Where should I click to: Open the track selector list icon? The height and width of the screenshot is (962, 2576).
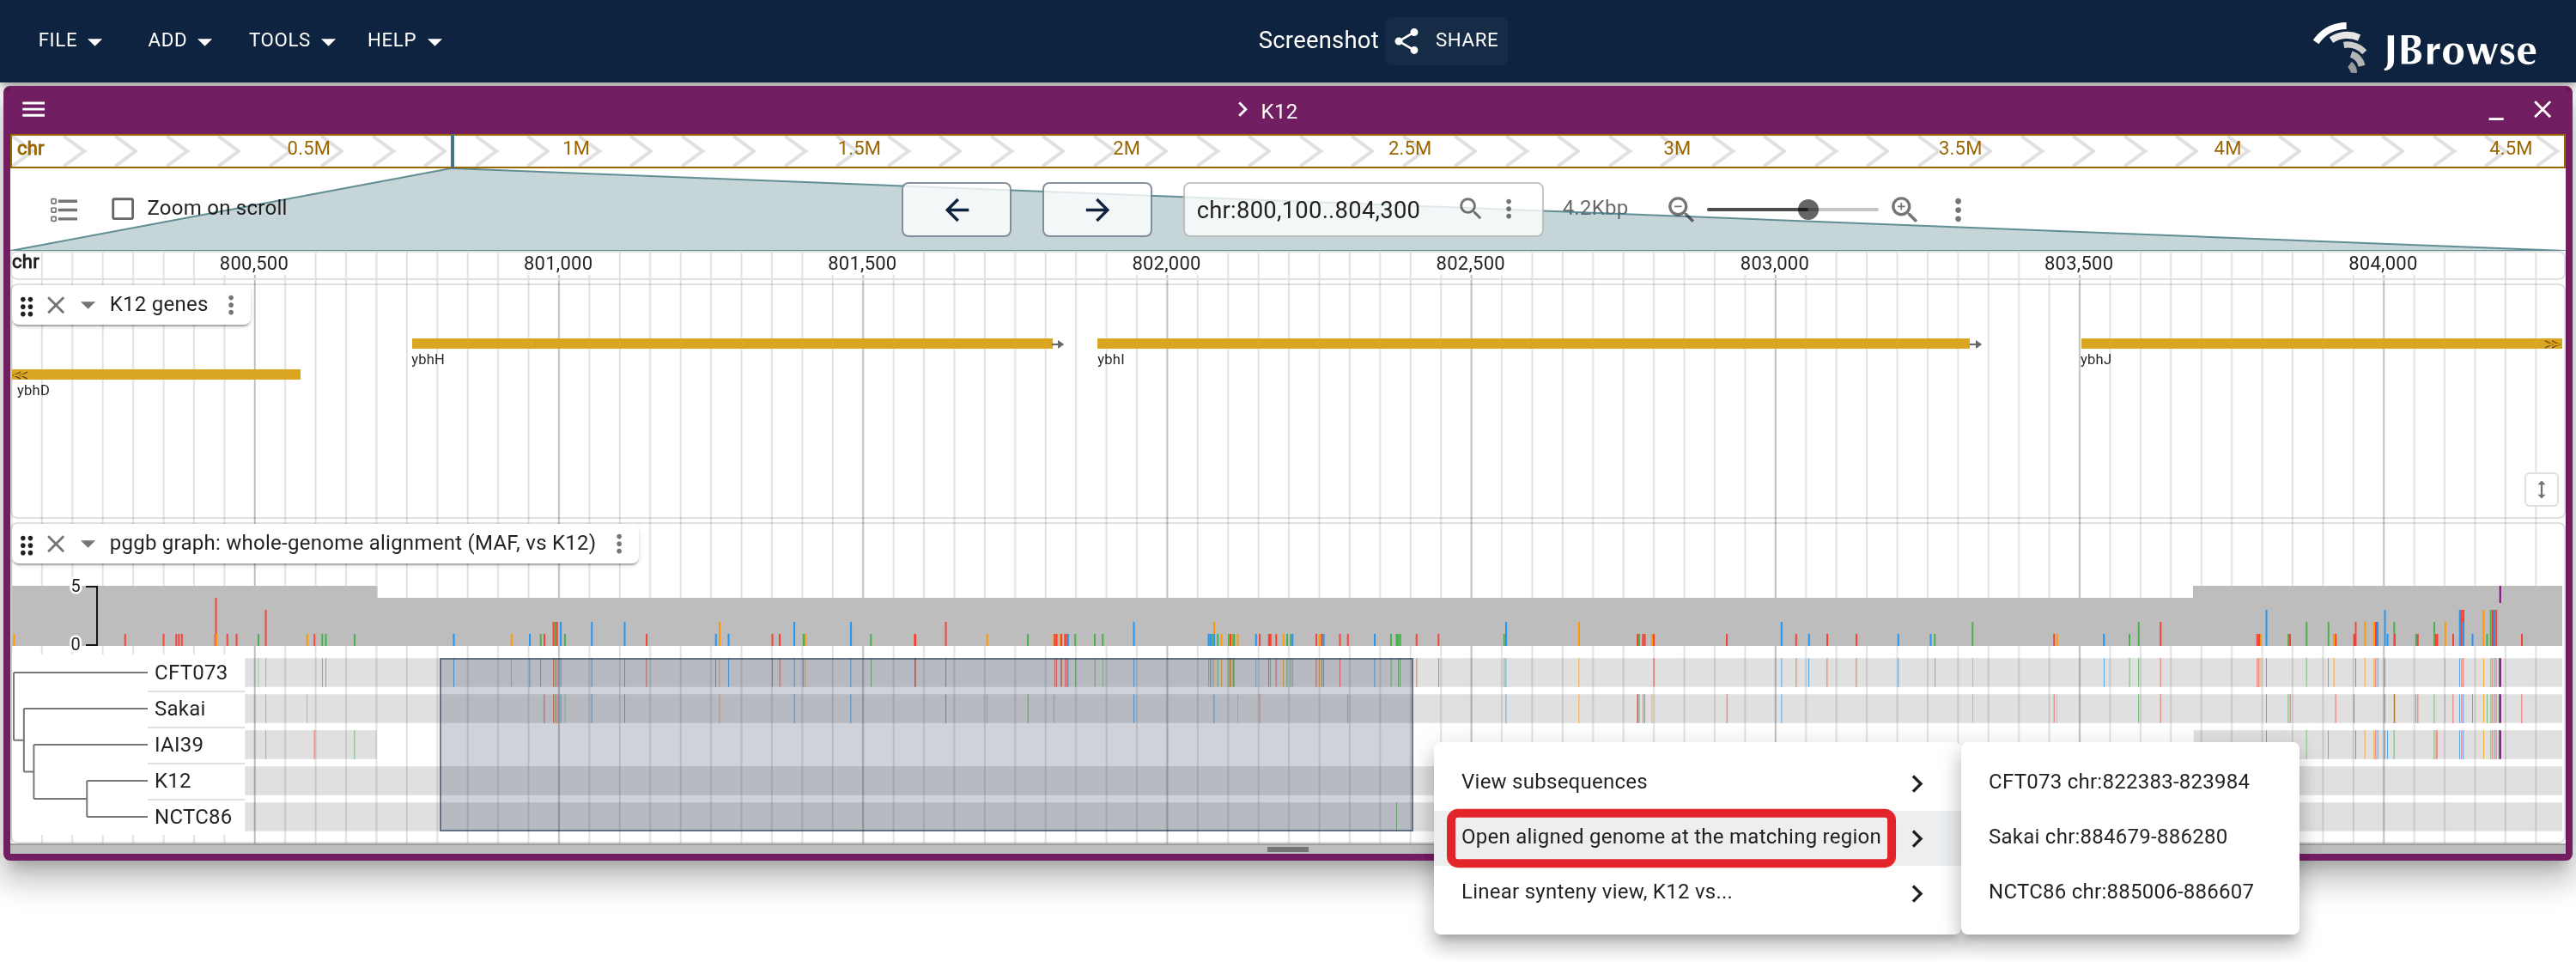(64, 209)
